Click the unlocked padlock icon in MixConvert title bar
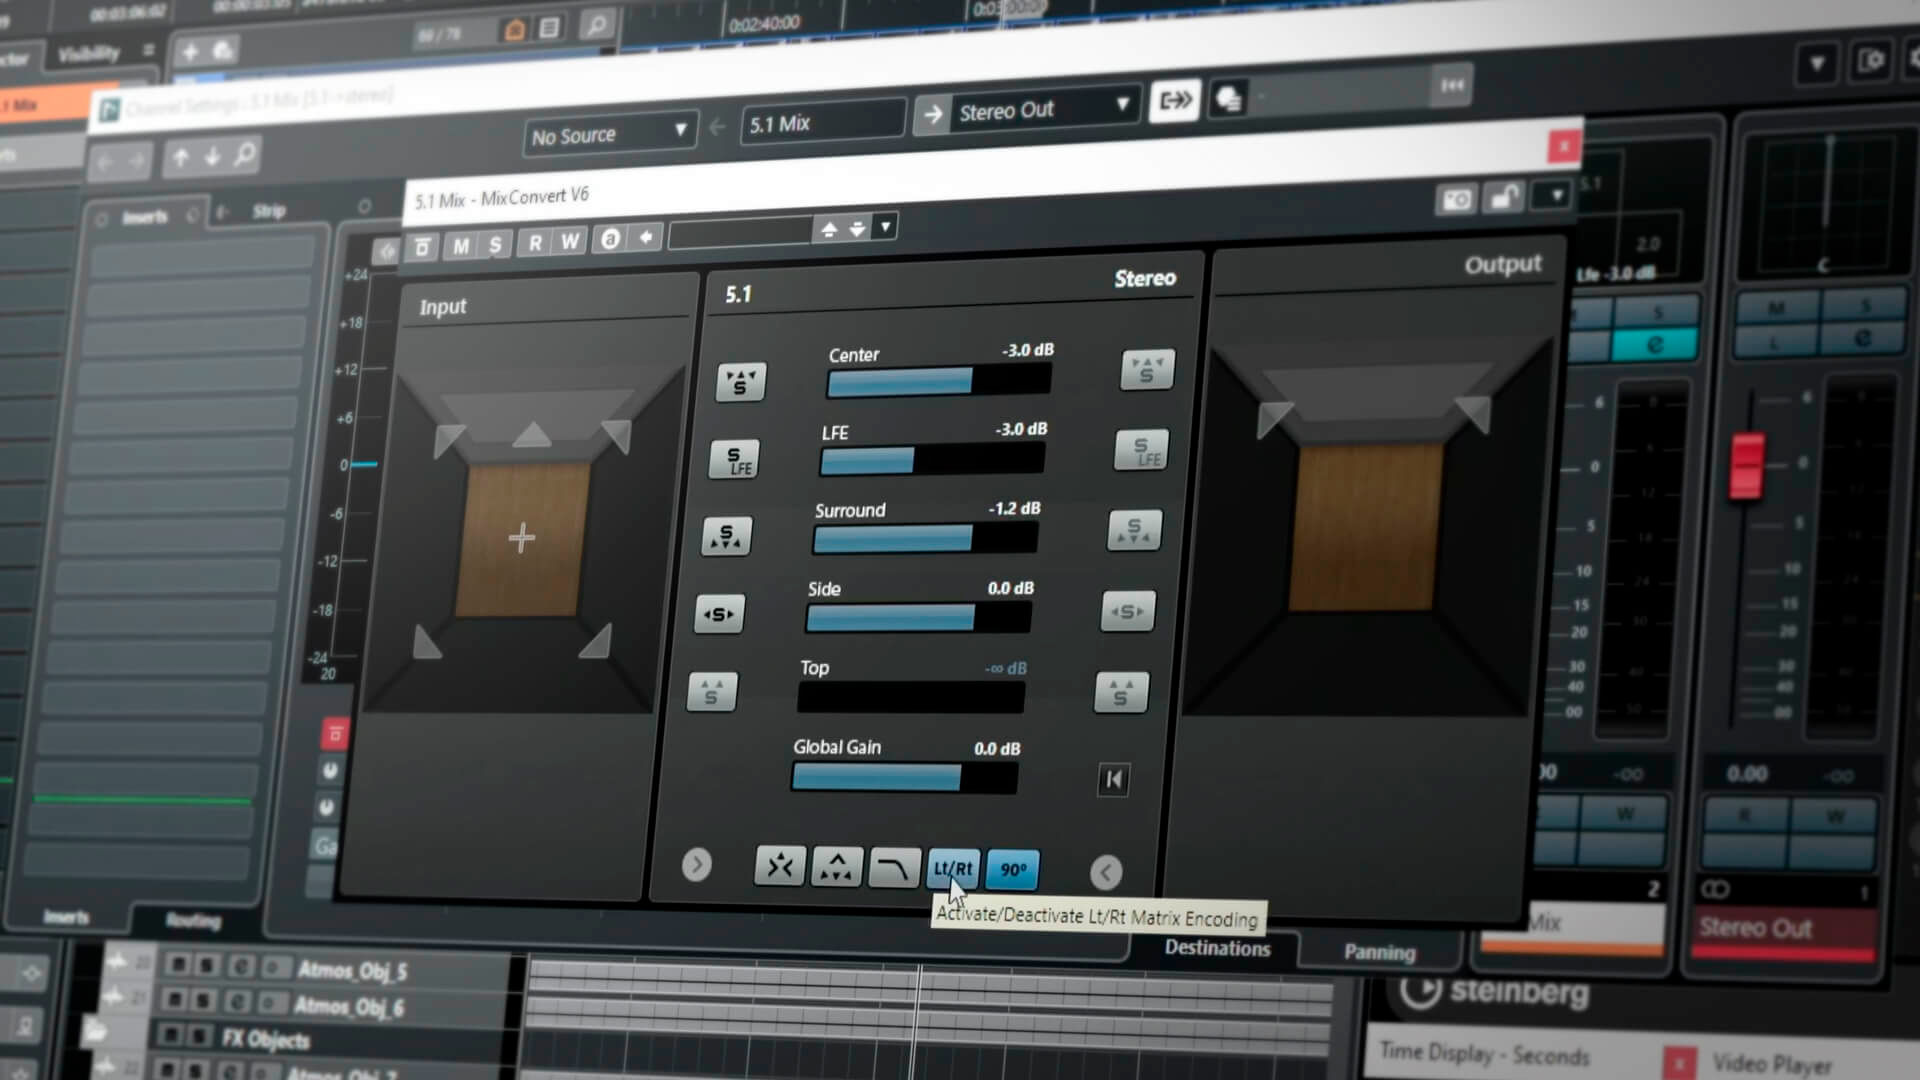The width and height of the screenshot is (1920, 1080). click(1504, 196)
